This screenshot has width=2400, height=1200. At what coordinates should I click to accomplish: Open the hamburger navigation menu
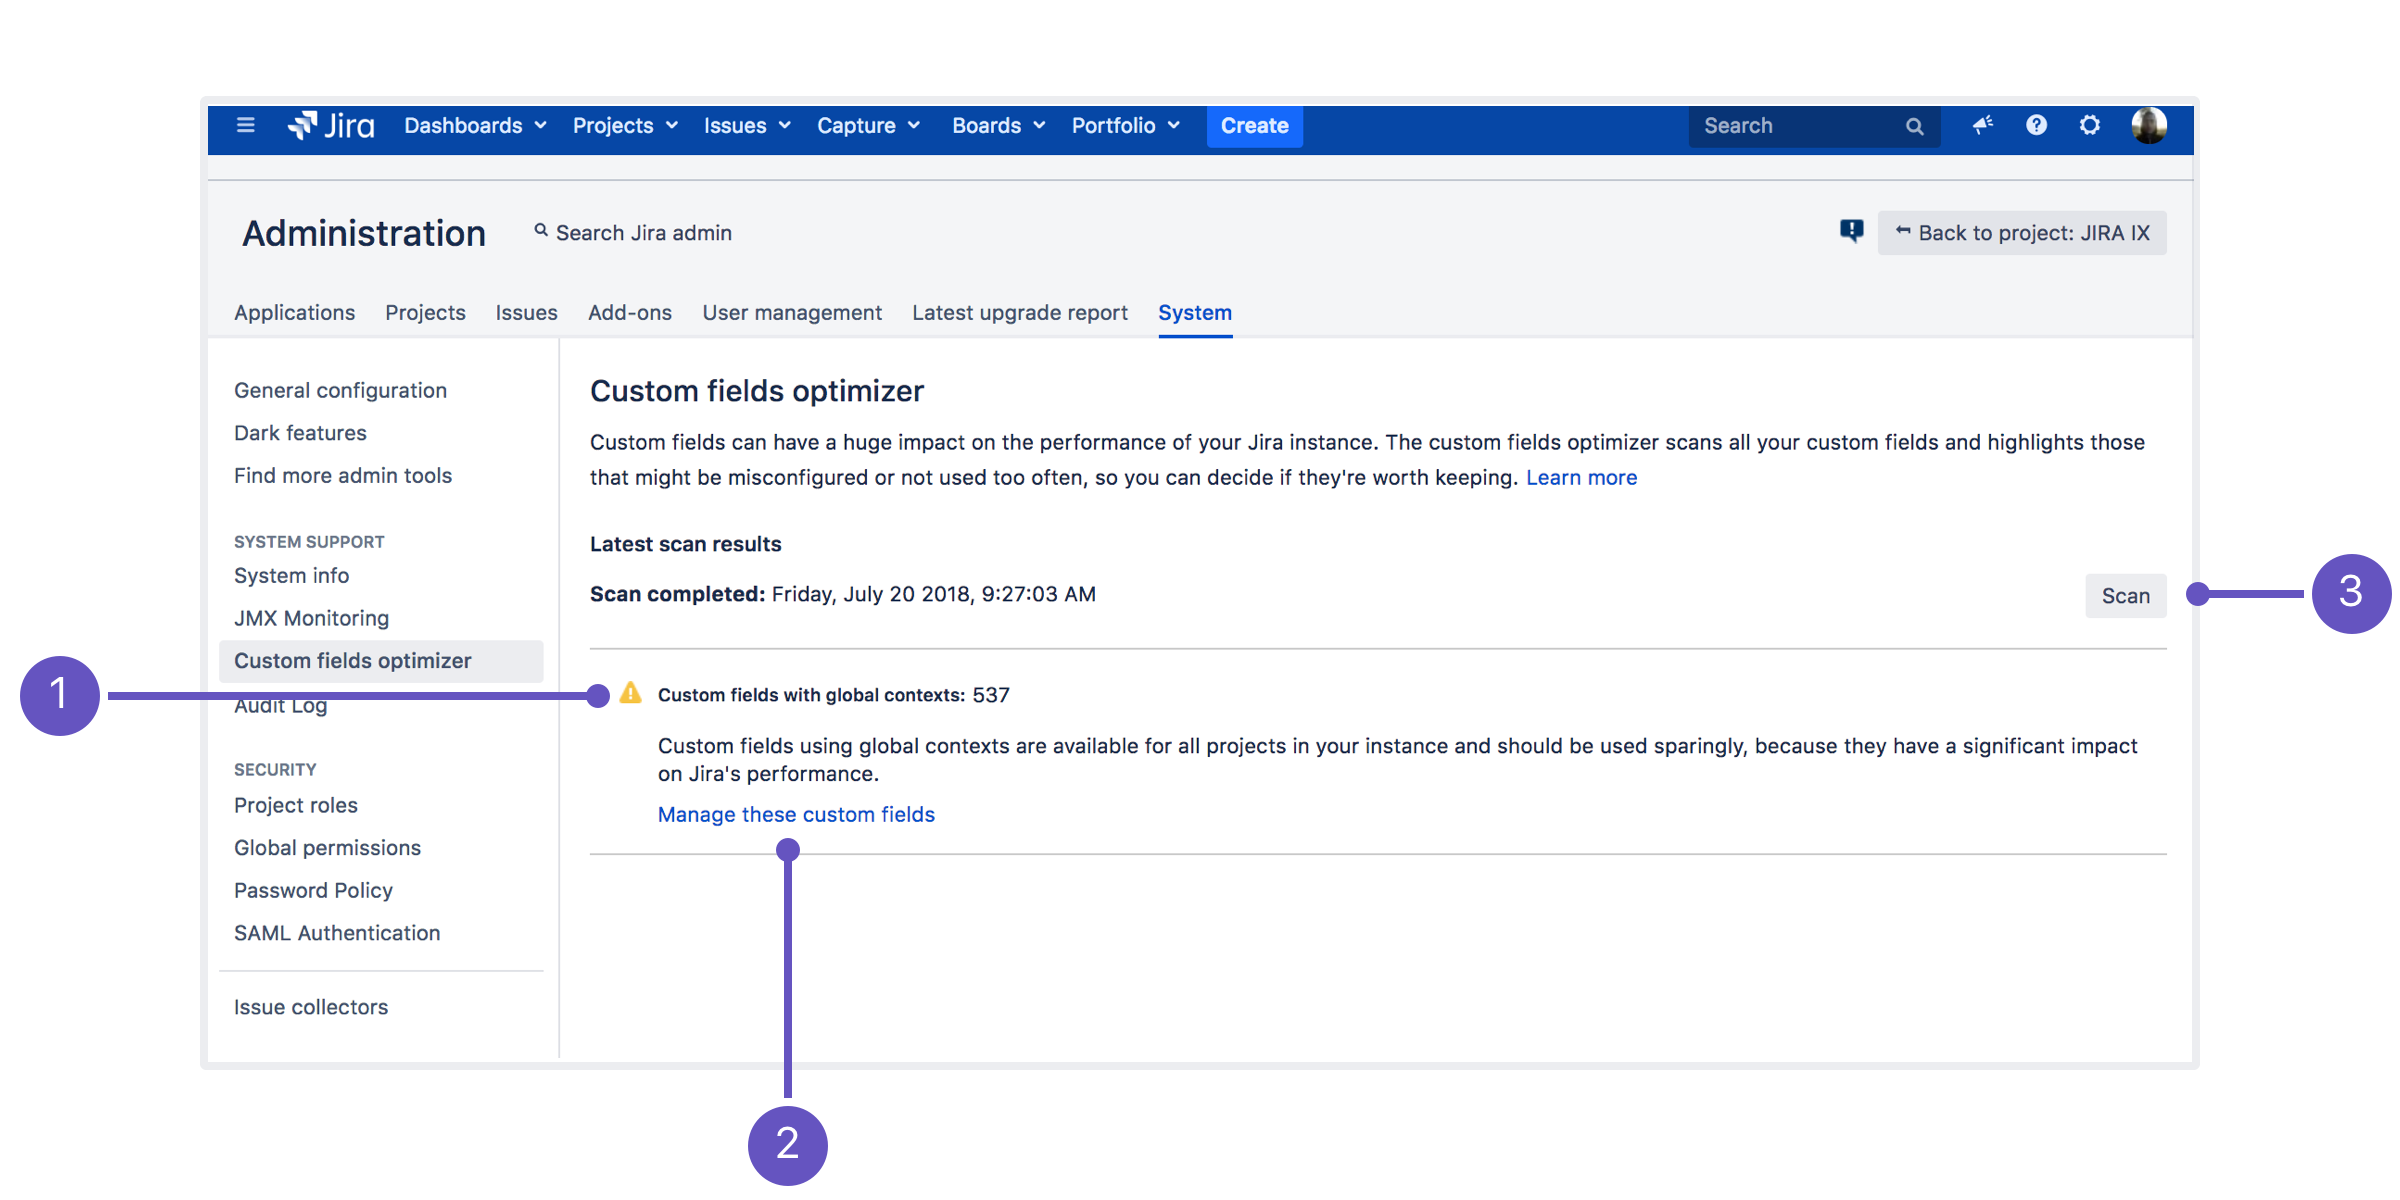(x=245, y=125)
